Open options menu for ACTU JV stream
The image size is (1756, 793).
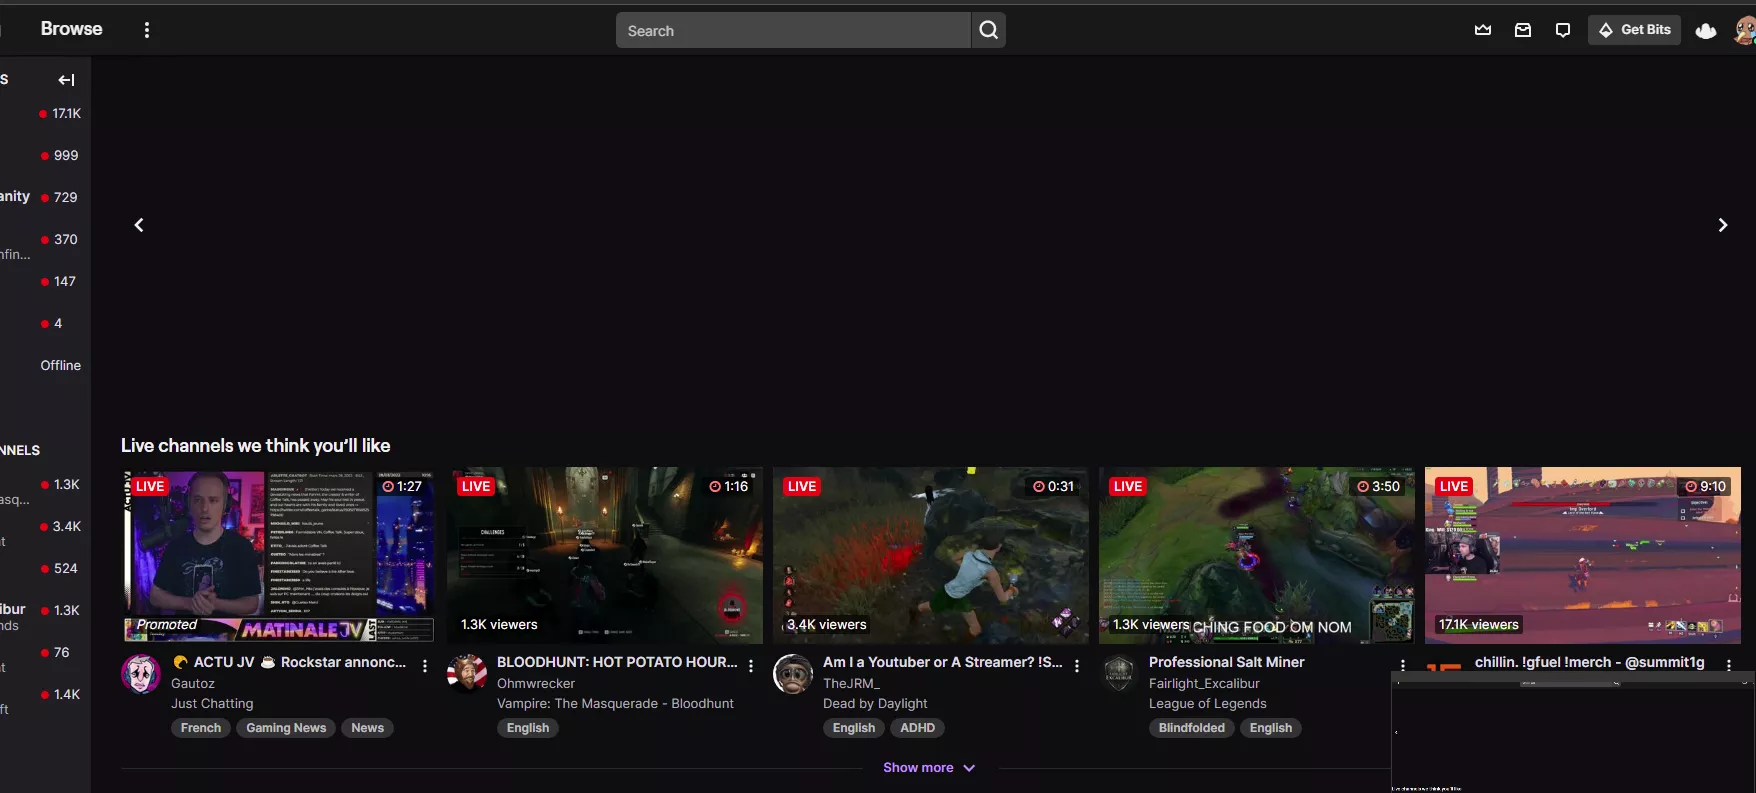click(425, 665)
